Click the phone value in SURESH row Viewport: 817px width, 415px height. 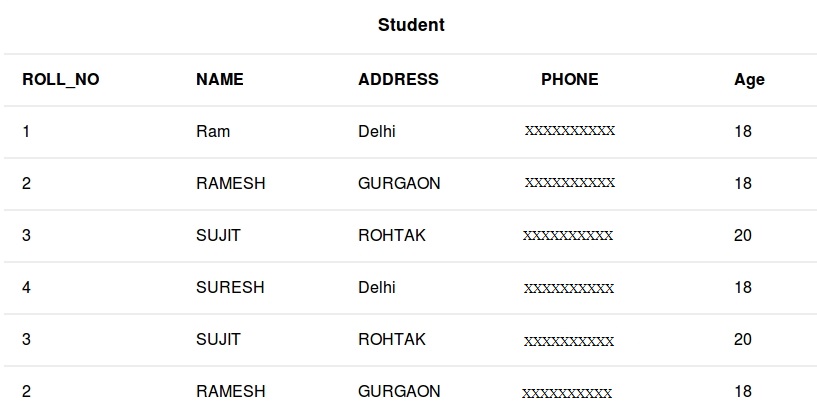click(568, 288)
